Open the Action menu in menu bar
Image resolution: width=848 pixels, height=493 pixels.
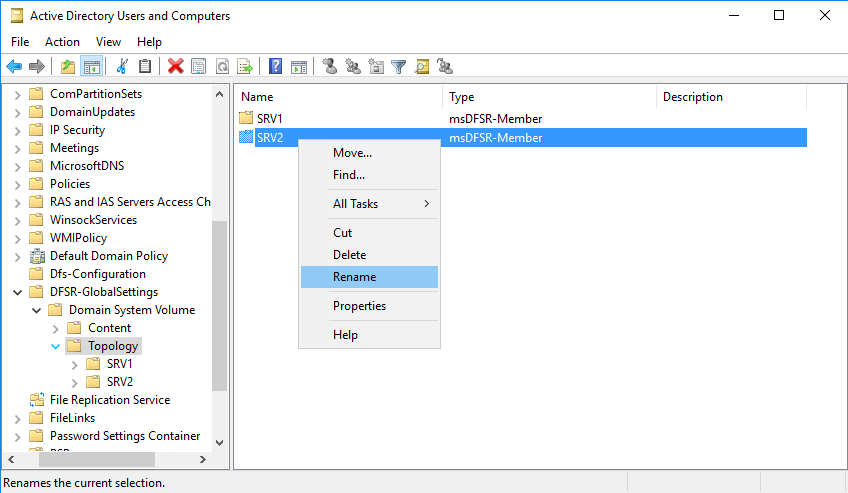click(62, 42)
